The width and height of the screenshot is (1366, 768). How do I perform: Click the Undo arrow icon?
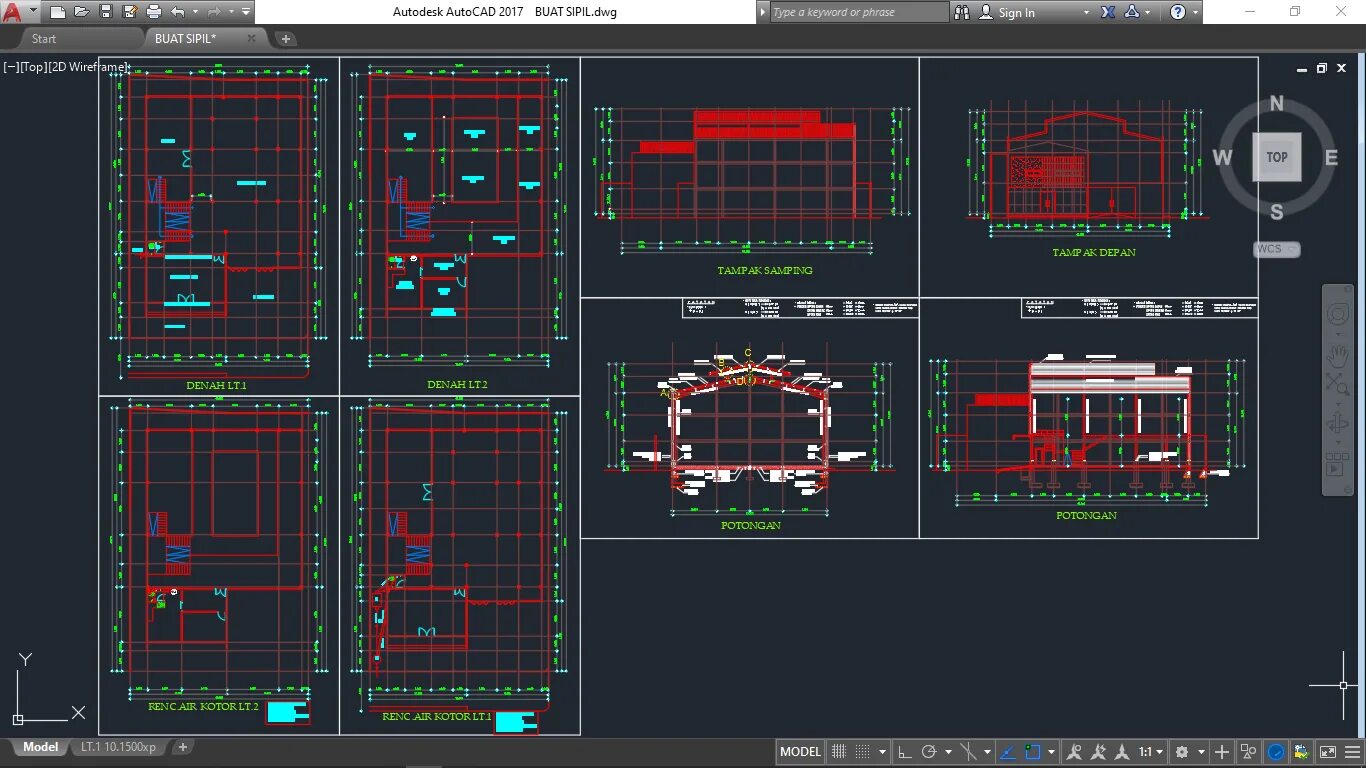click(178, 12)
